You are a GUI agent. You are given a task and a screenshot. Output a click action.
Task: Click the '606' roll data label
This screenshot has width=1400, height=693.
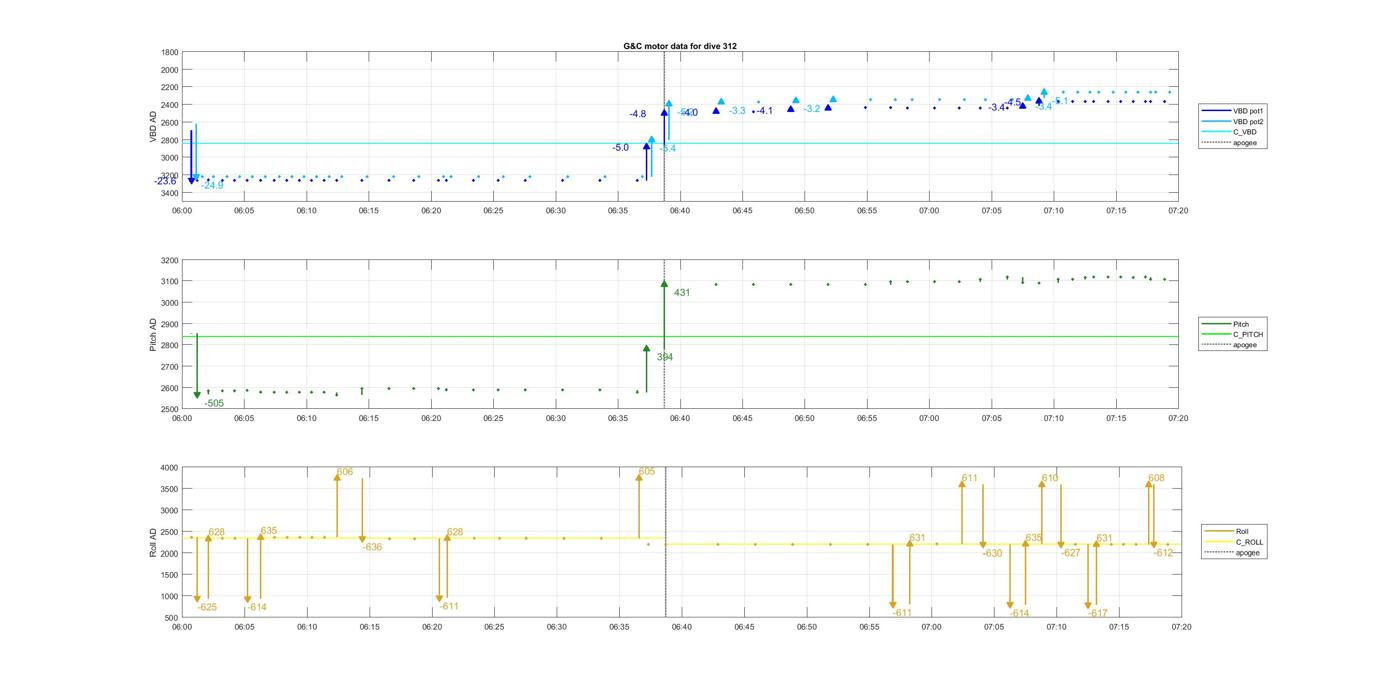(x=345, y=472)
